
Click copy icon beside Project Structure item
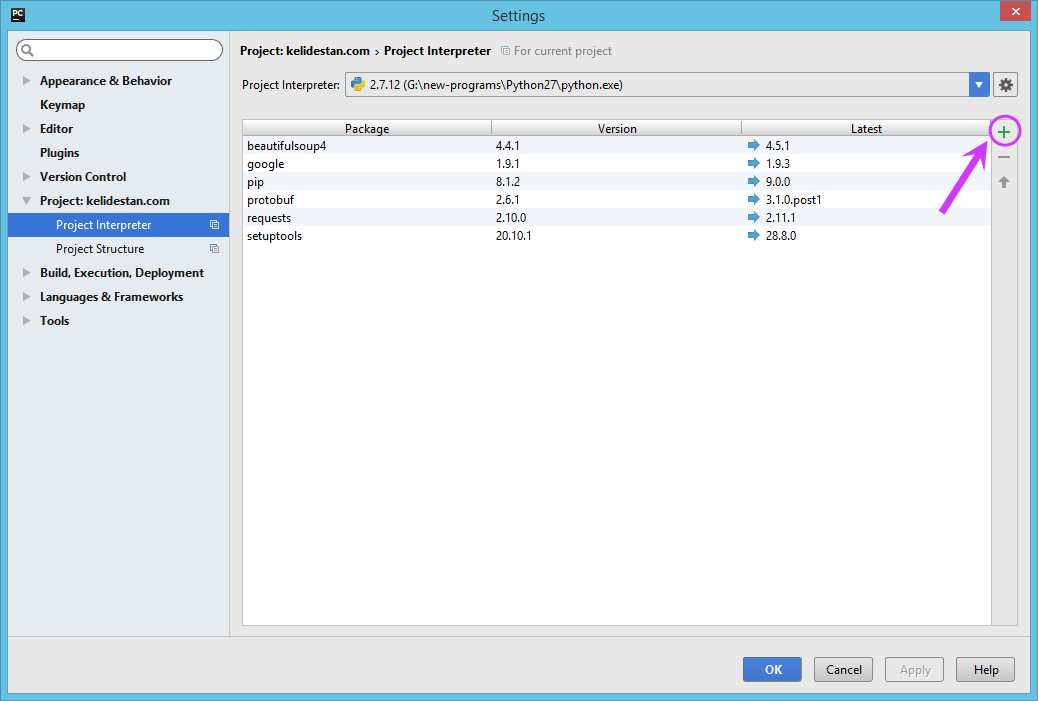(214, 249)
